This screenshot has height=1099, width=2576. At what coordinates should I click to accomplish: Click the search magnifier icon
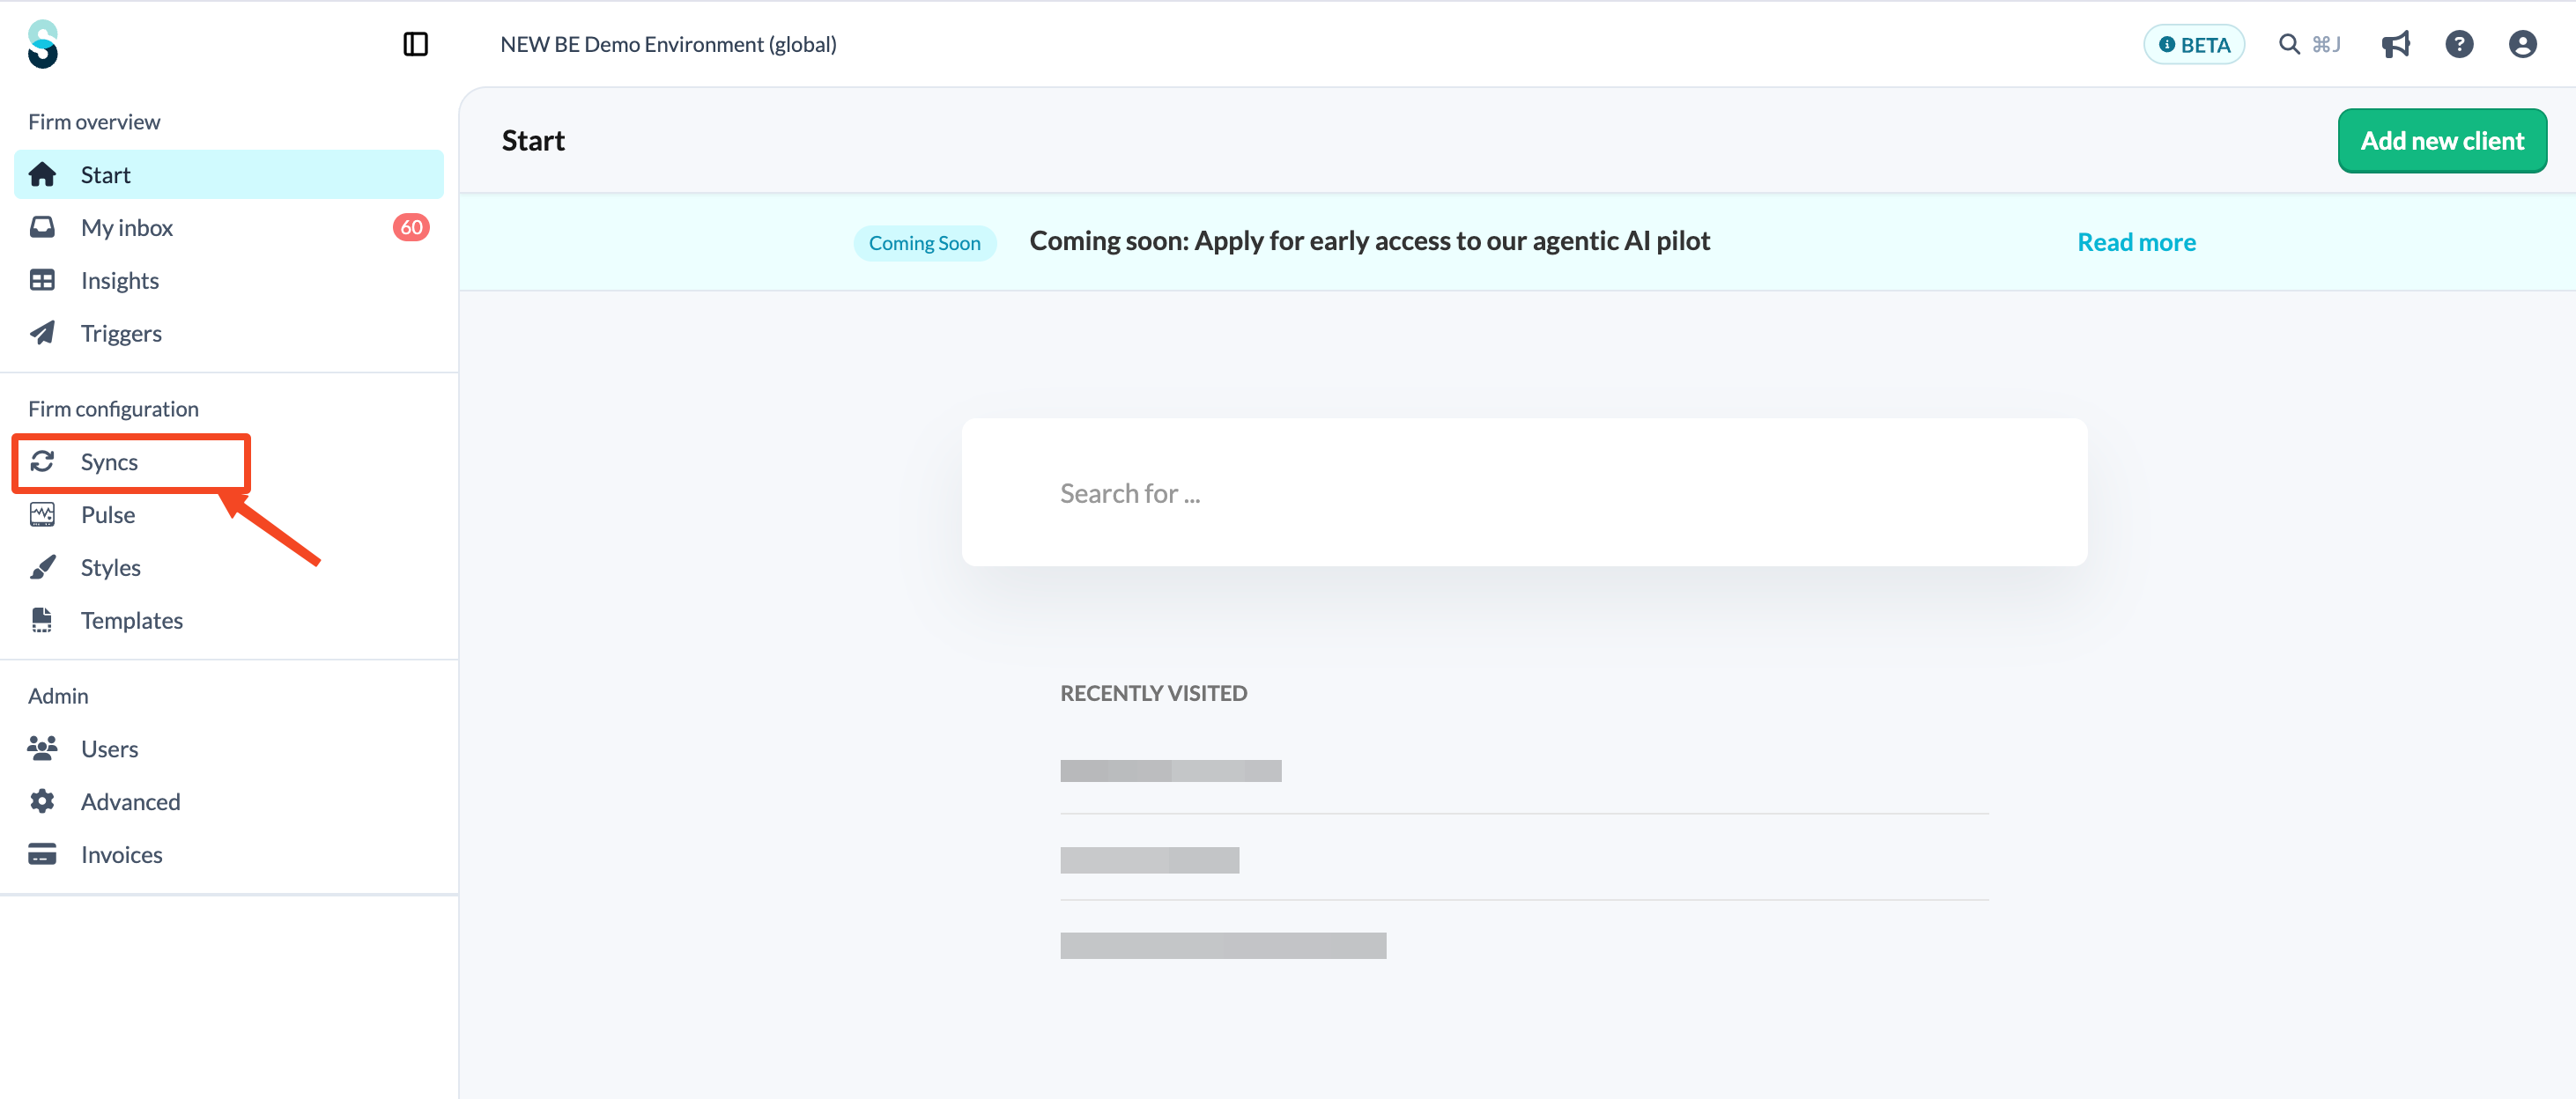[2289, 44]
